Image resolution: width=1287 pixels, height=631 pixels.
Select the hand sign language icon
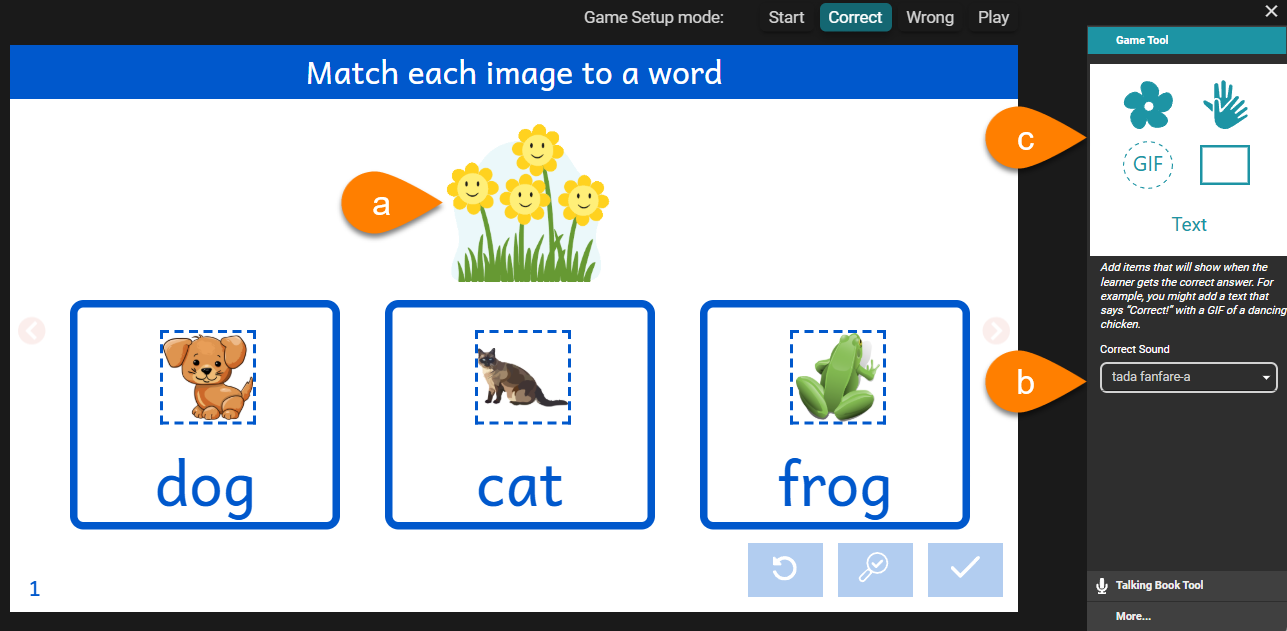1224,105
